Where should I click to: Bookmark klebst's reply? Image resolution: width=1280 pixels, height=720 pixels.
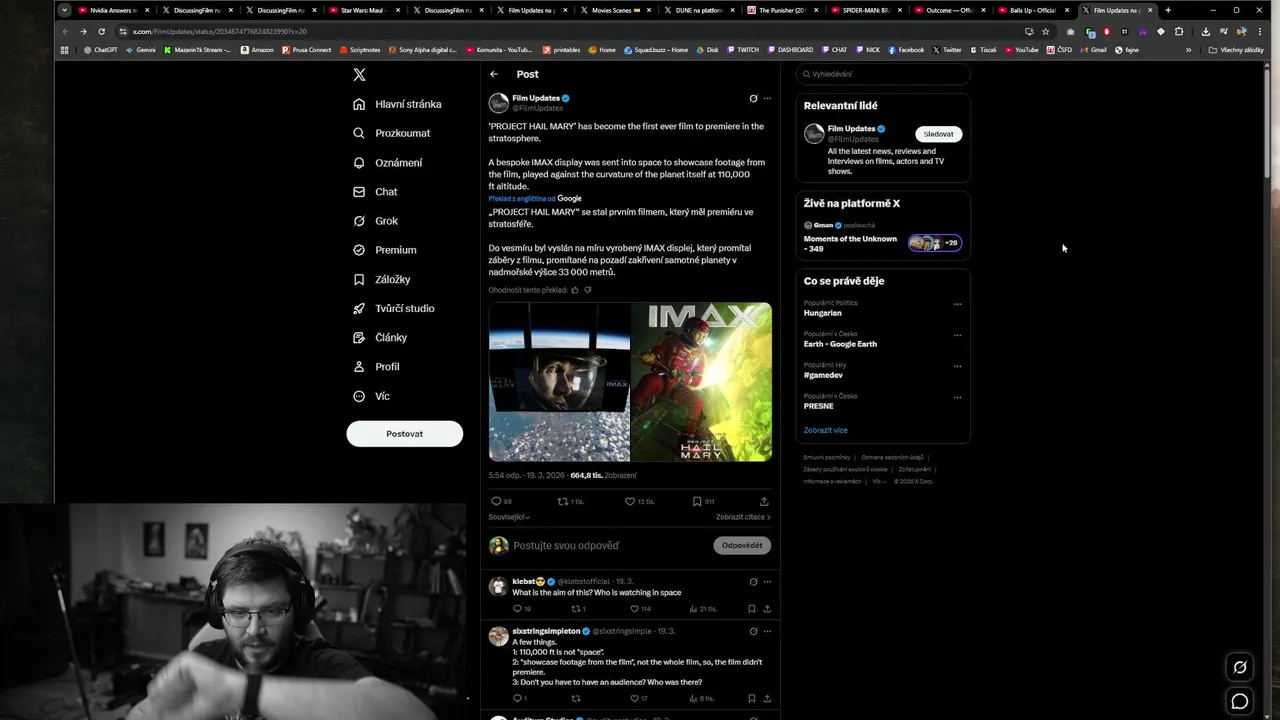pyautogui.click(x=751, y=608)
